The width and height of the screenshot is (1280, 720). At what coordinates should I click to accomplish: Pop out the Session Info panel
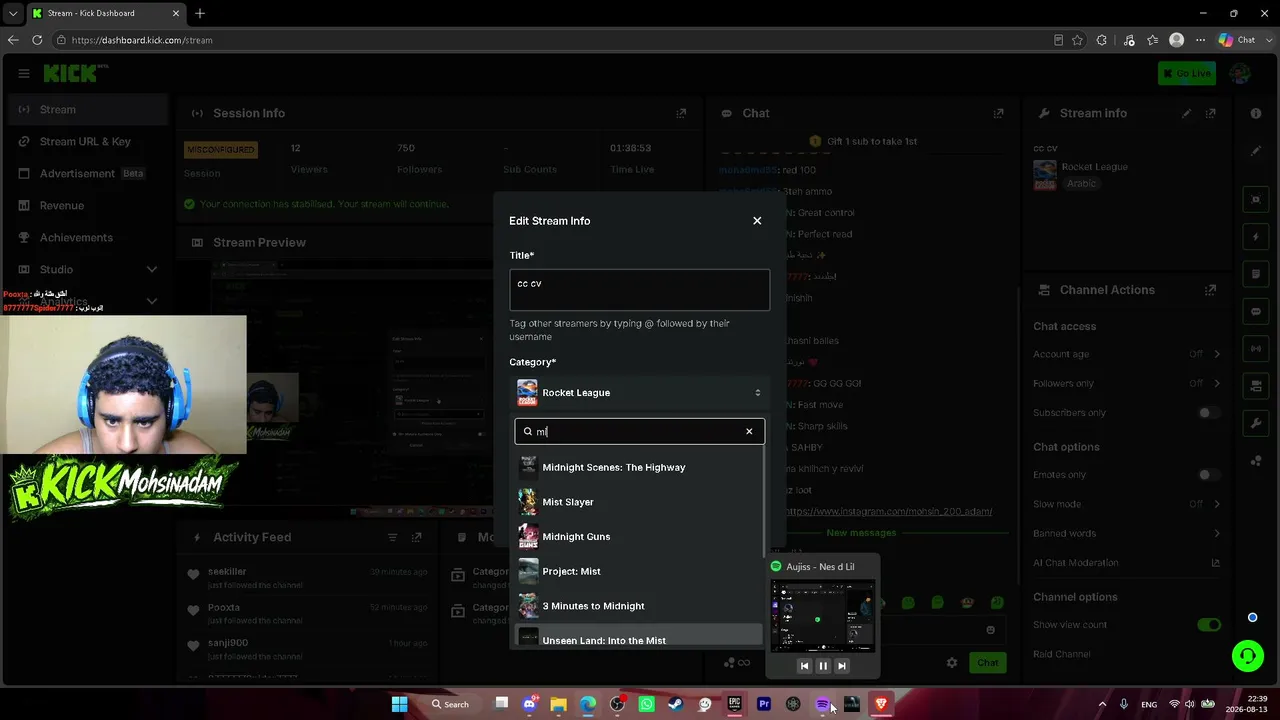click(x=681, y=114)
